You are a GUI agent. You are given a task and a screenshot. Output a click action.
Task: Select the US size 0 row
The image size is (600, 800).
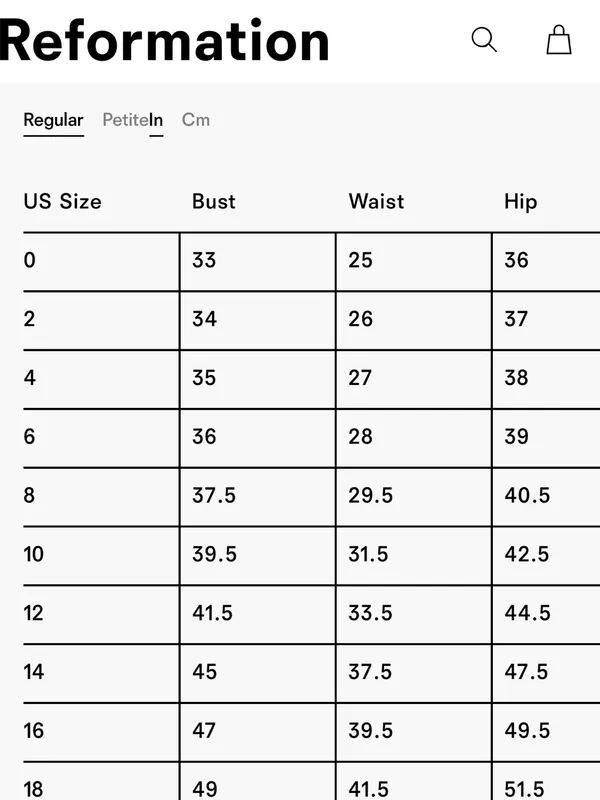pos(312,262)
